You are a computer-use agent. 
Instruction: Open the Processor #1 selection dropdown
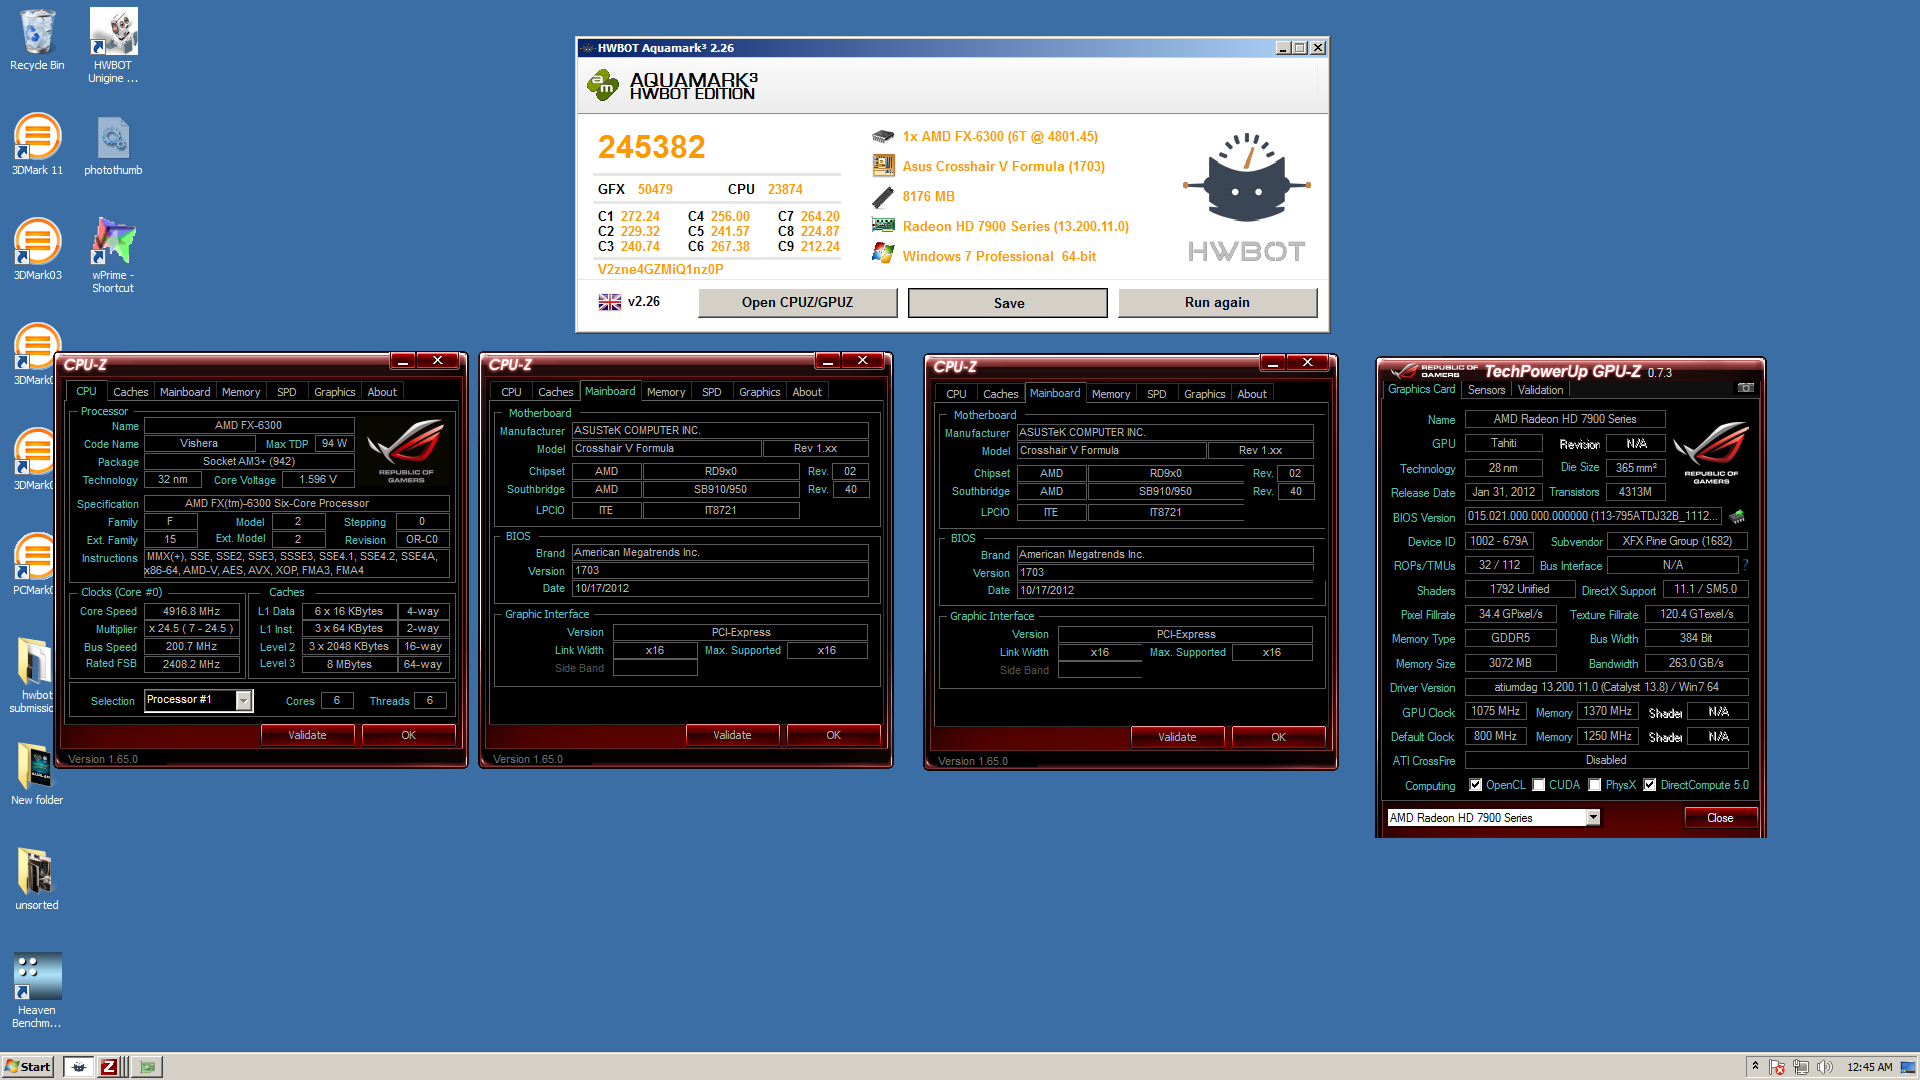(x=243, y=701)
